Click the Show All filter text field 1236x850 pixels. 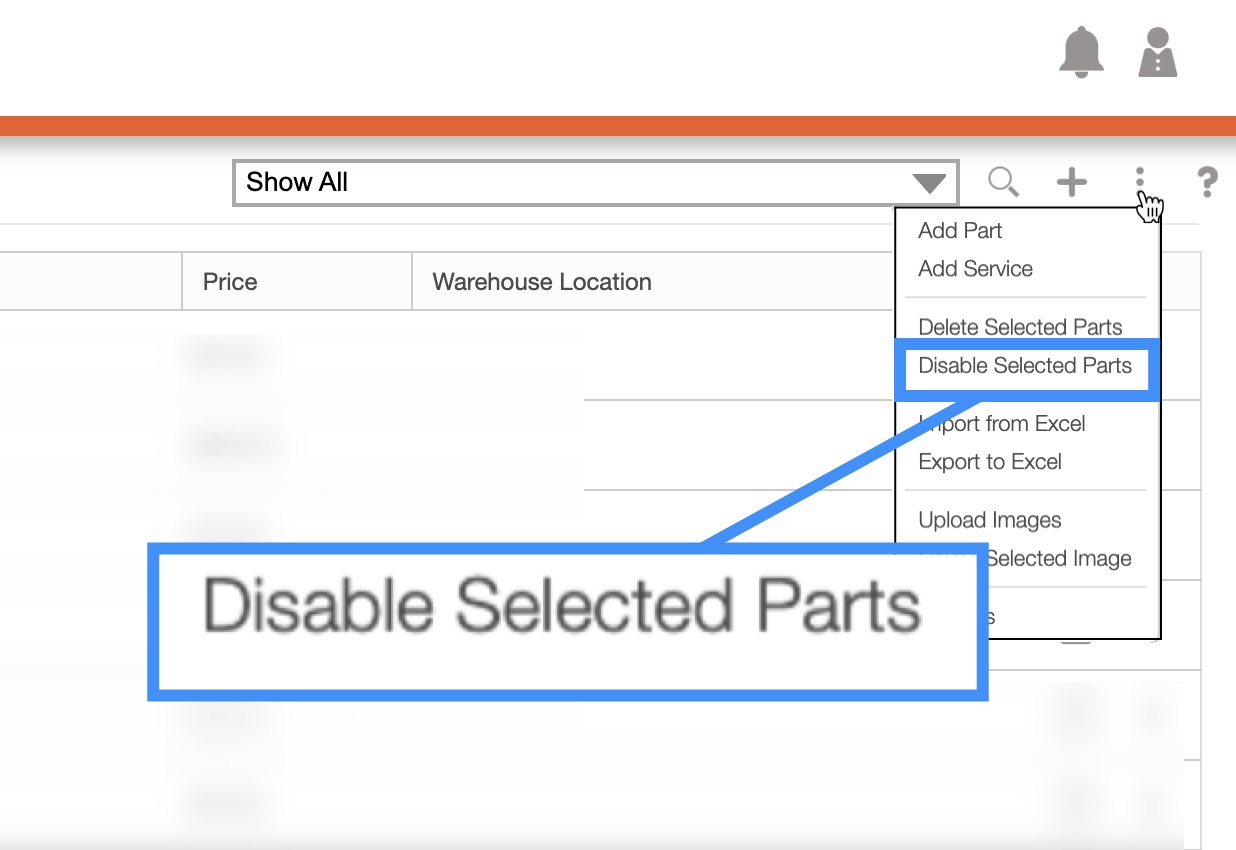[x=570, y=183]
